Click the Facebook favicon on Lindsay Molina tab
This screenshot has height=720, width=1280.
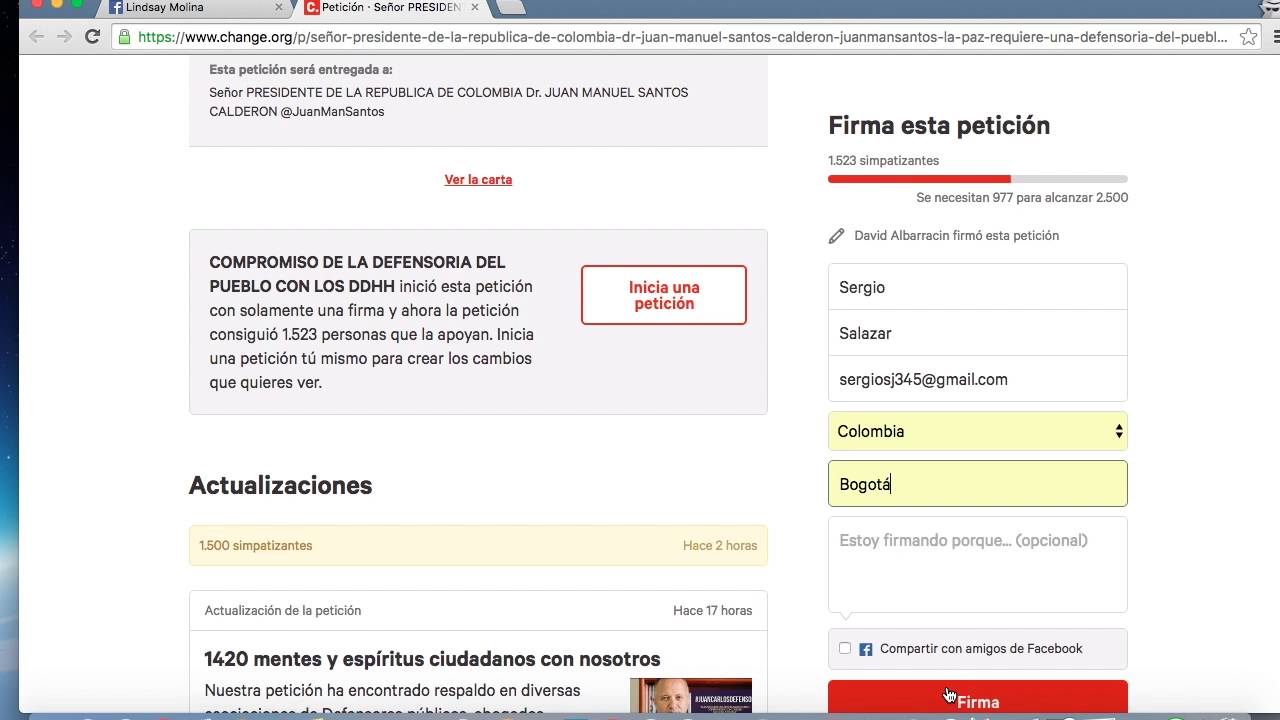point(116,7)
